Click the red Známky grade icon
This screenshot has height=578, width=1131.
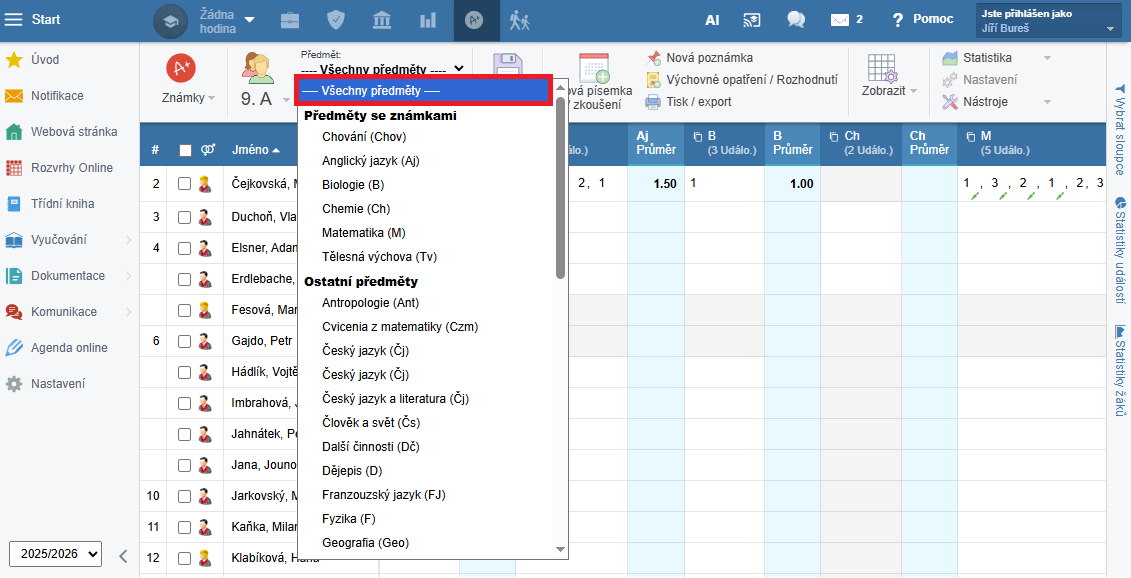point(181,67)
